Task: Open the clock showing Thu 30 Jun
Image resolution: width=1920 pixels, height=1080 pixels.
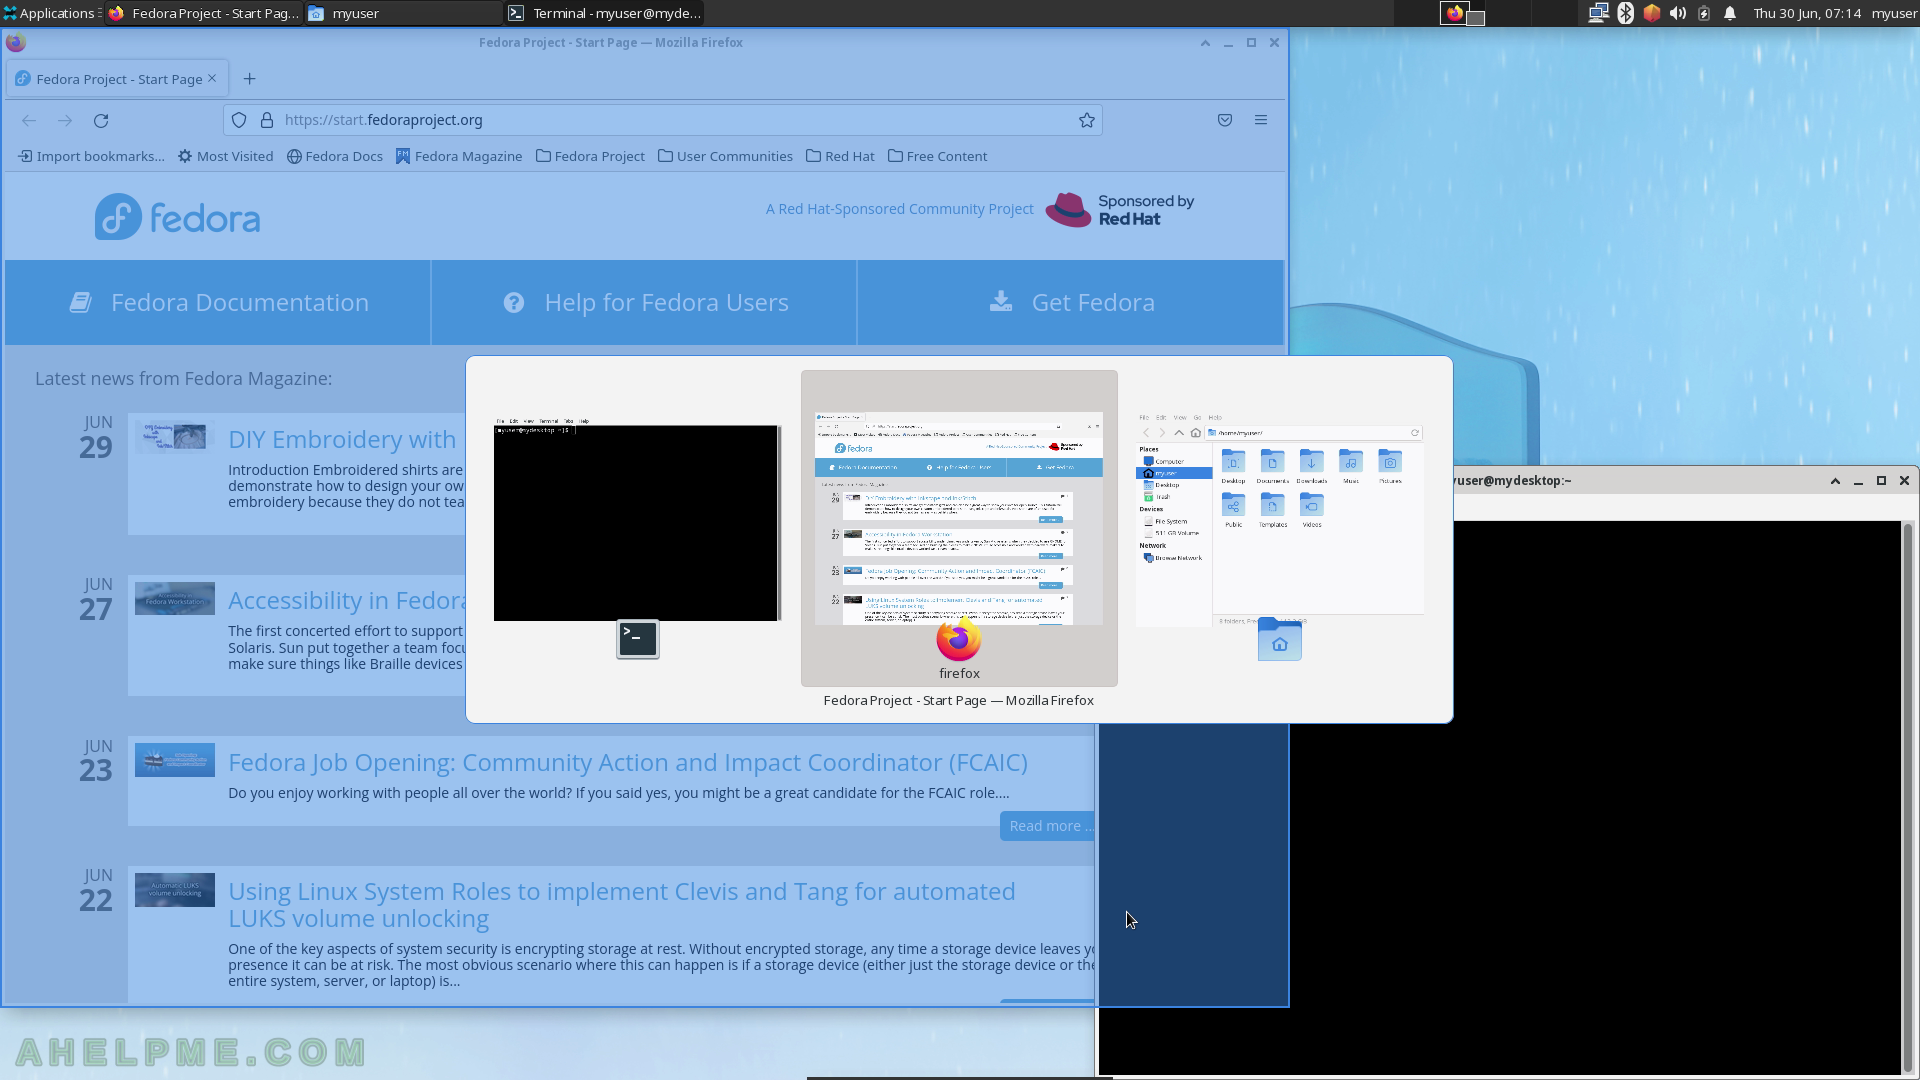Action: click(x=1807, y=13)
